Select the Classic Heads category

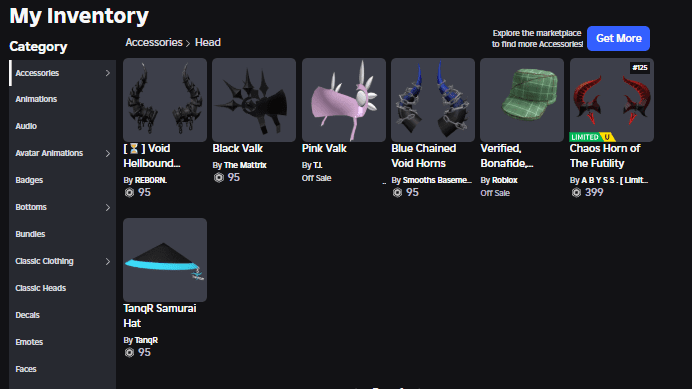click(63, 288)
